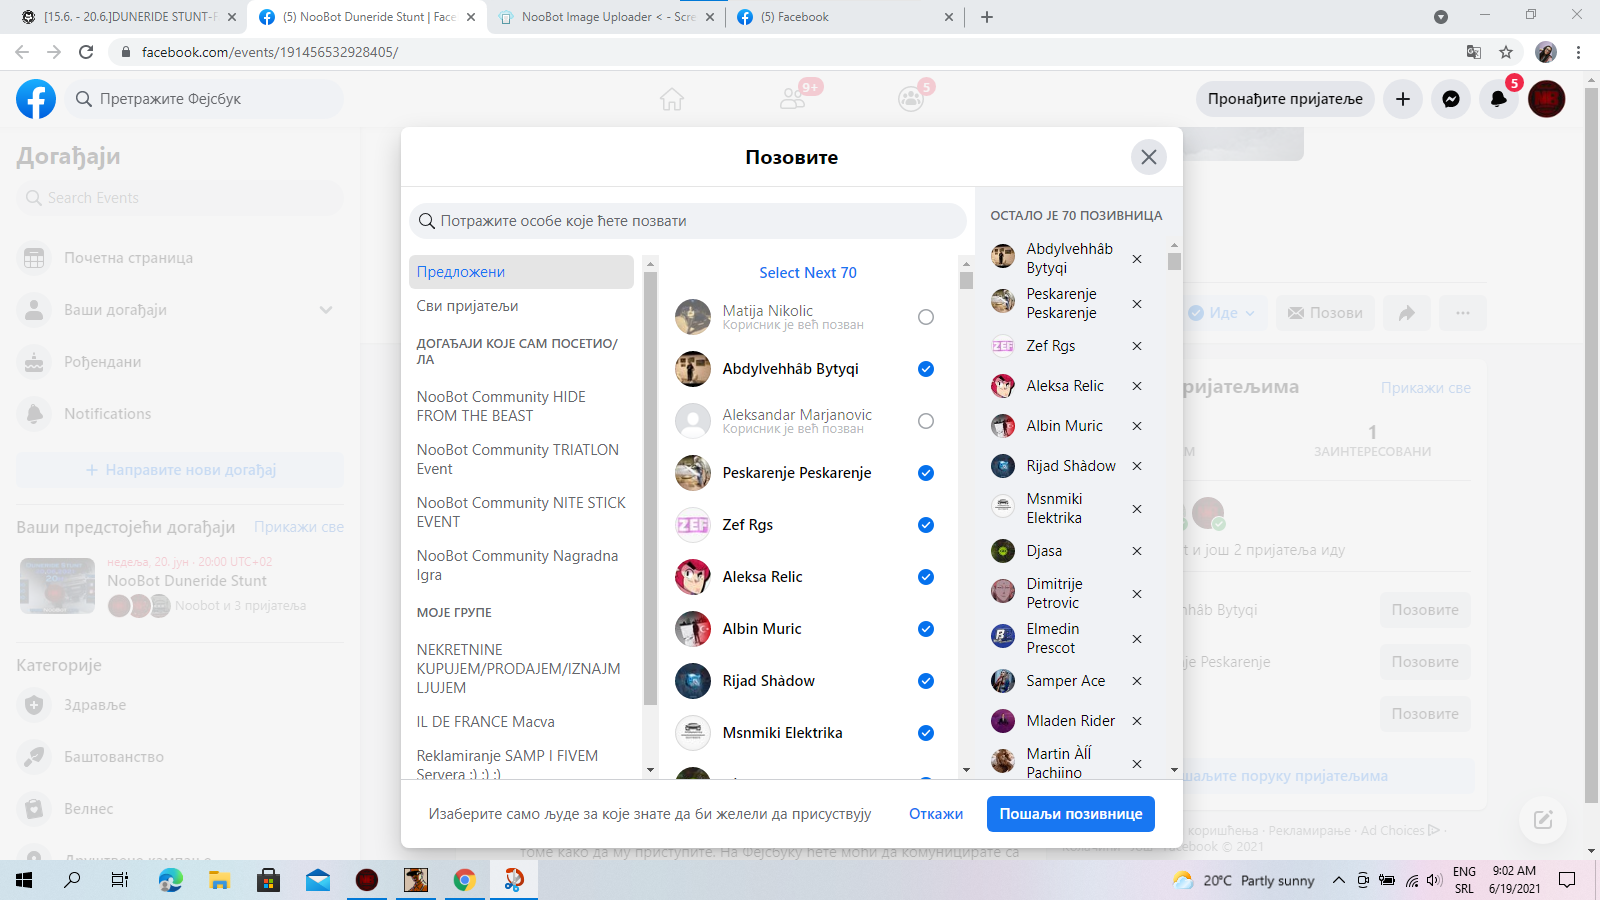The width and height of the screenshot is (1600, 900).
Task: Deselect Albin Muric checkbox
Action: click(x=925, y=629)
